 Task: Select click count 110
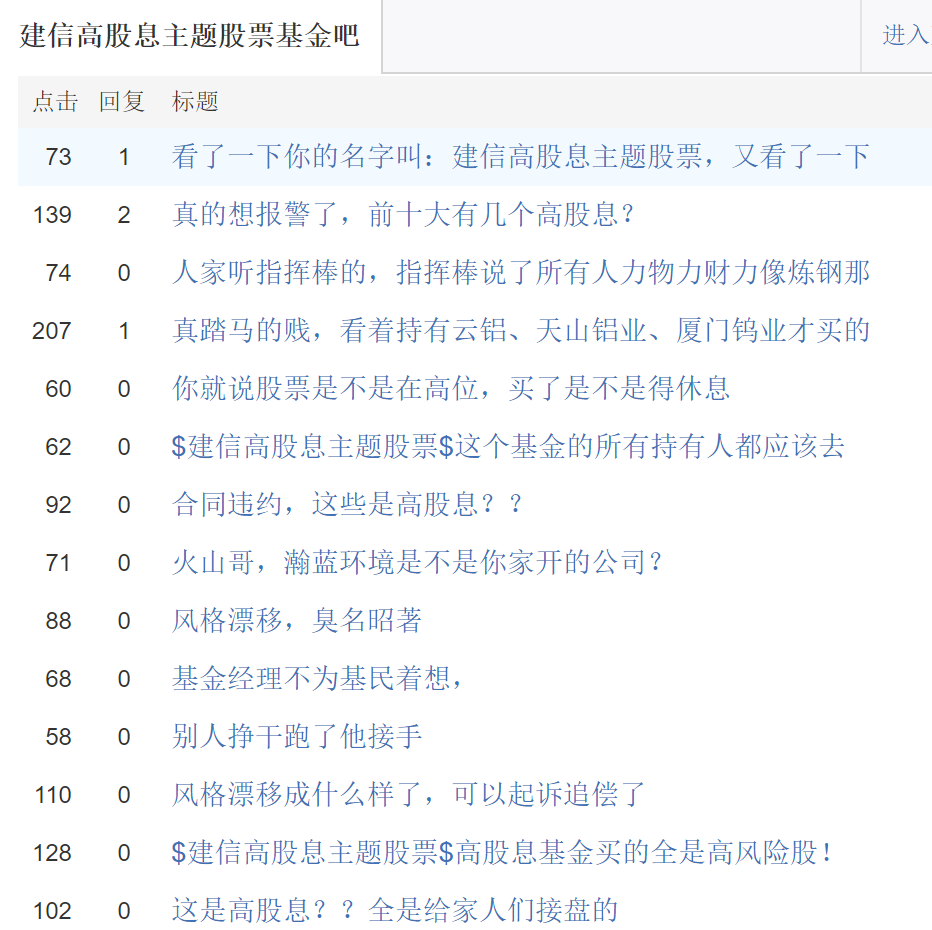pos(53,795)
